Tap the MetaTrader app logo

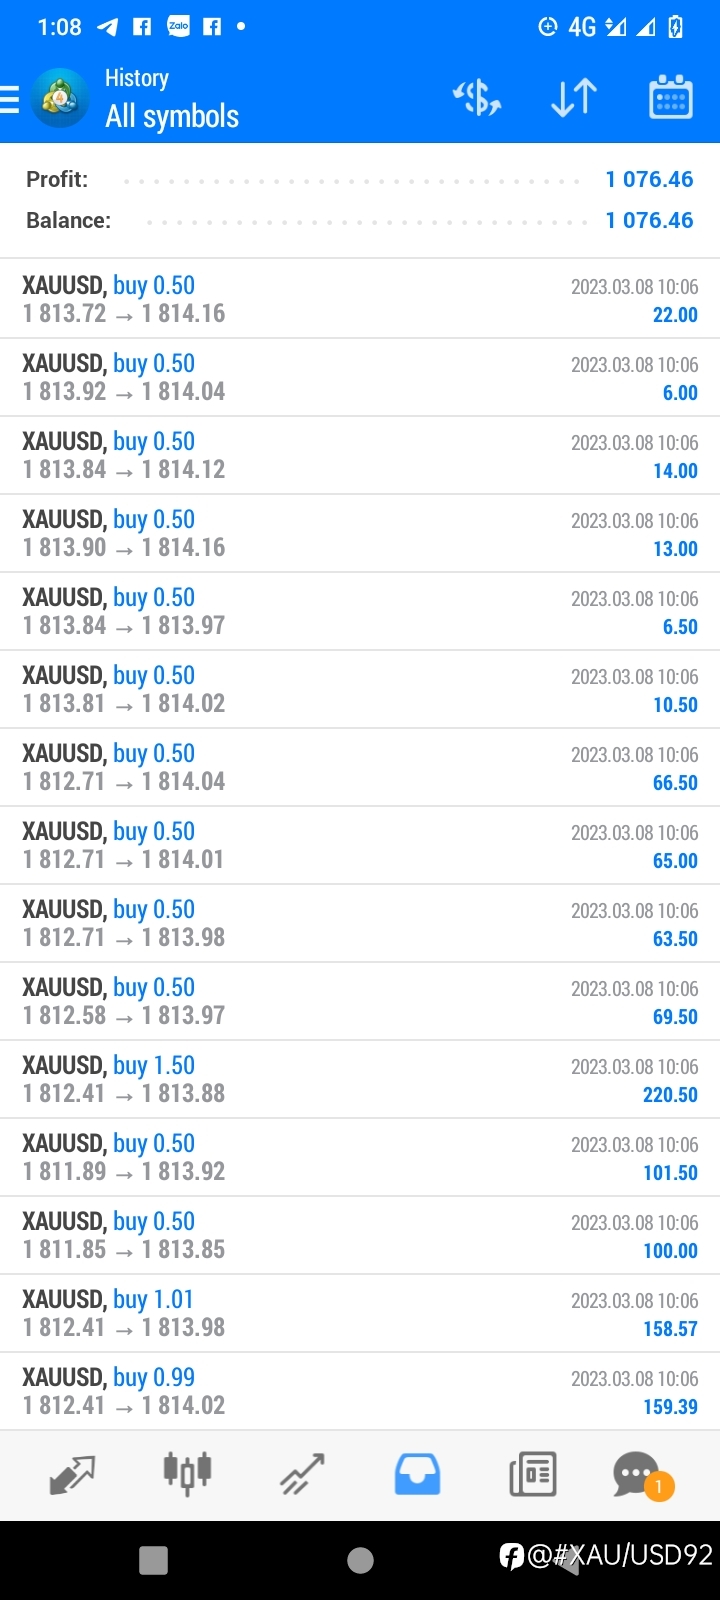60,98
